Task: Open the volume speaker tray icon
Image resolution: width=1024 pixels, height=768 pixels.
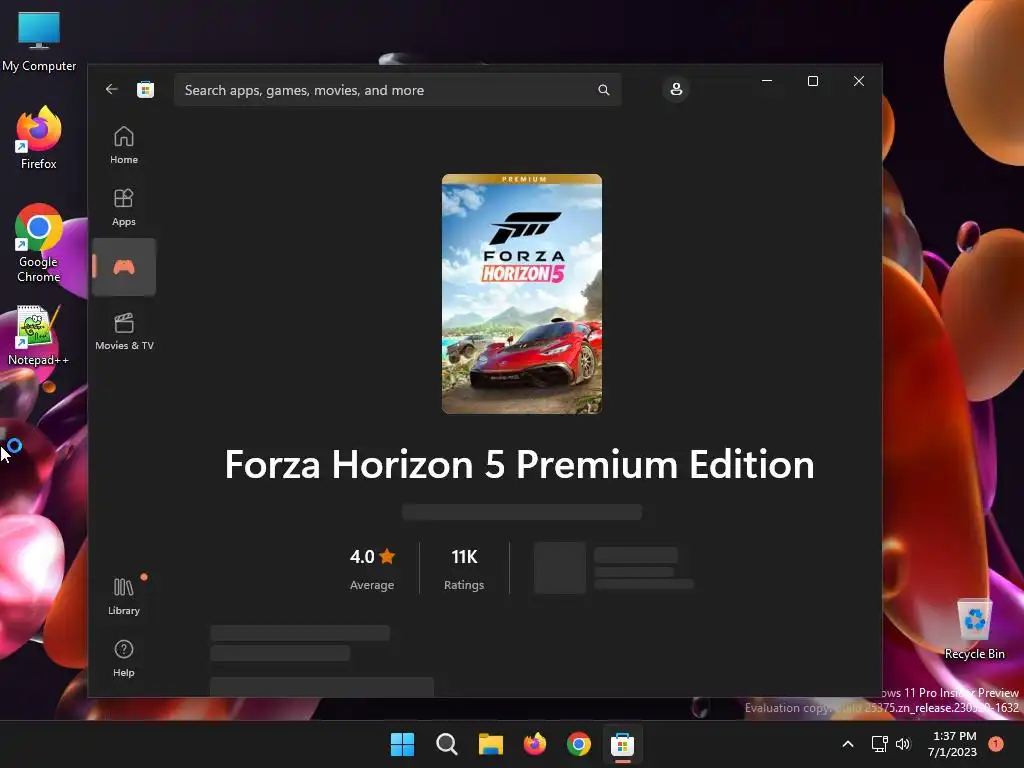Action: click(x=903, y=744)
